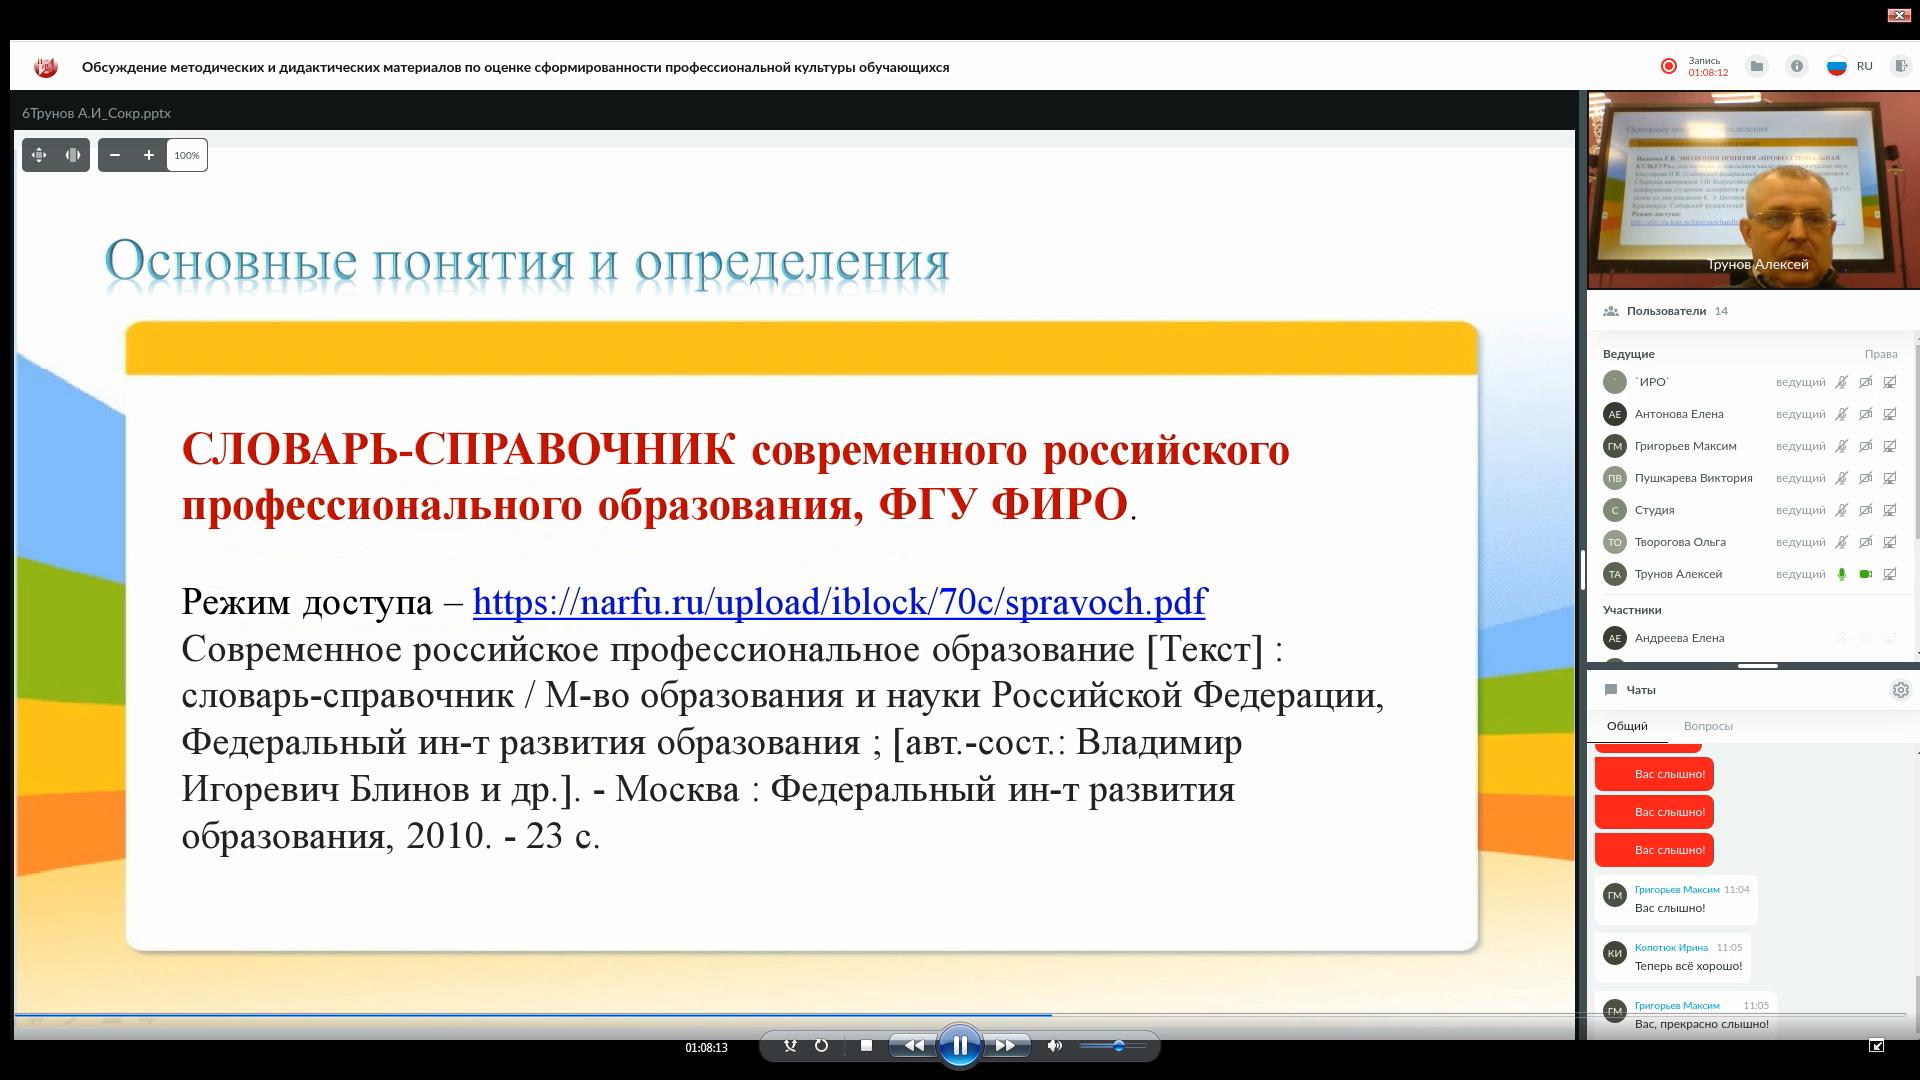The height and width of the screenshot is (1080, 1920).
Task: Click the webinar logo icon in header
Action: (45, 67)
